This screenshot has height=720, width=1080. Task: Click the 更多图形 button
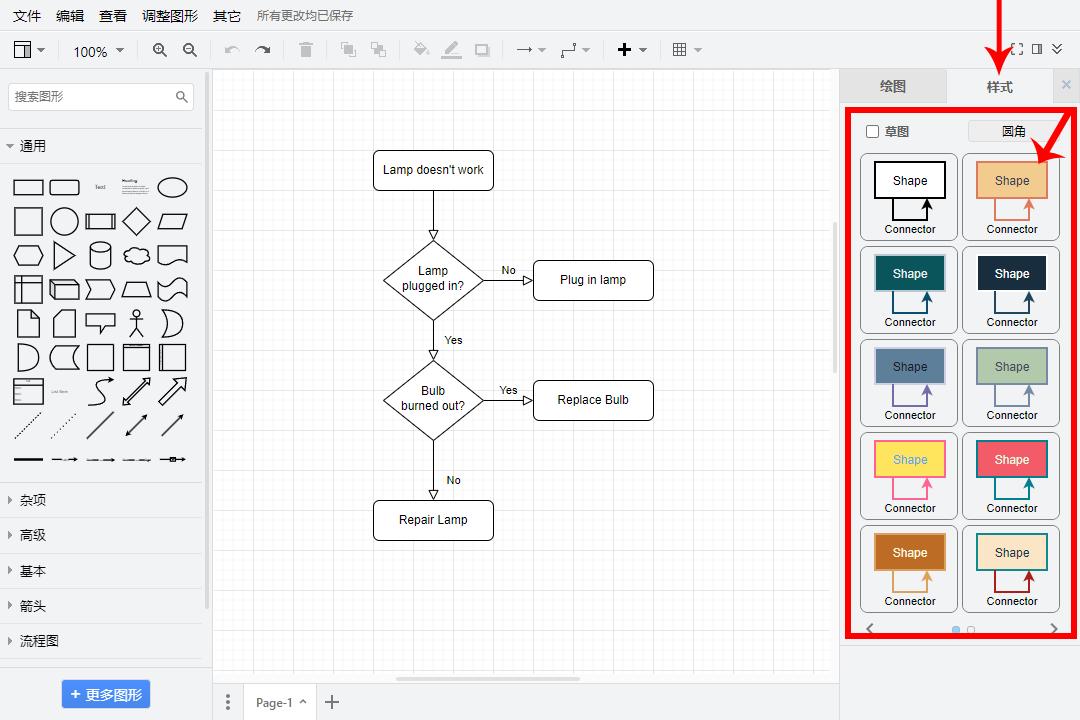click(106, 694)
